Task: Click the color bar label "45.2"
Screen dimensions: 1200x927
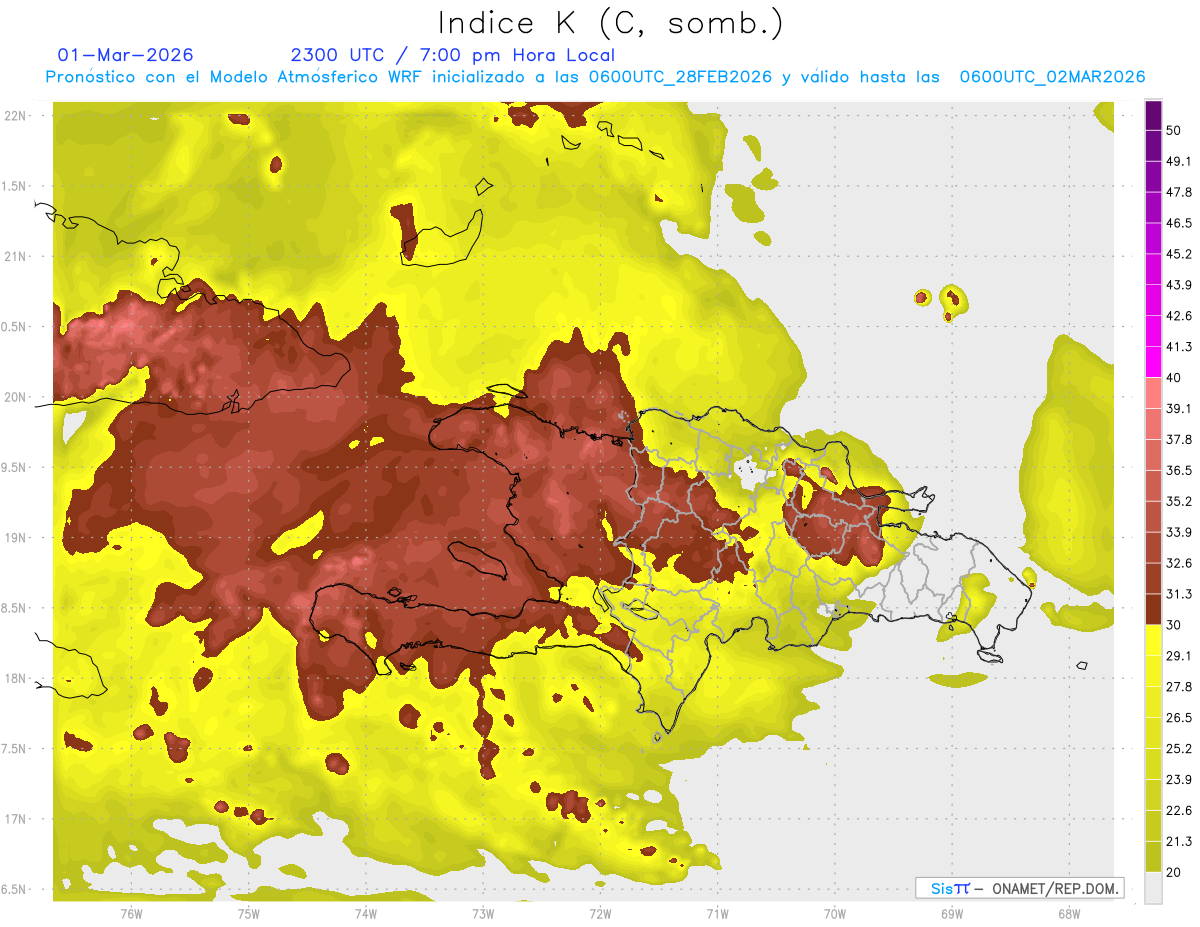Action: (1179, 254)
